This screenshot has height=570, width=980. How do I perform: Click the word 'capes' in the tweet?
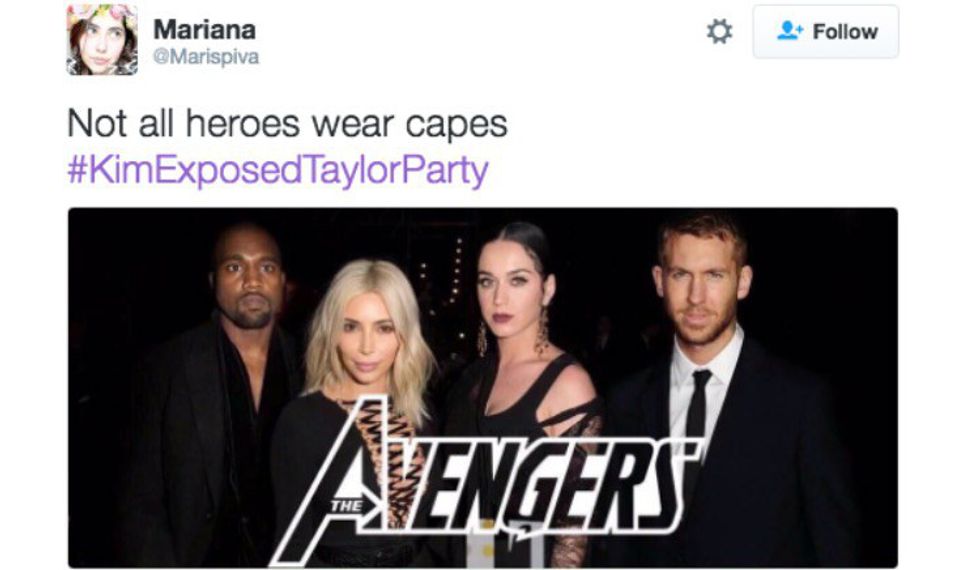click(456, 125)
